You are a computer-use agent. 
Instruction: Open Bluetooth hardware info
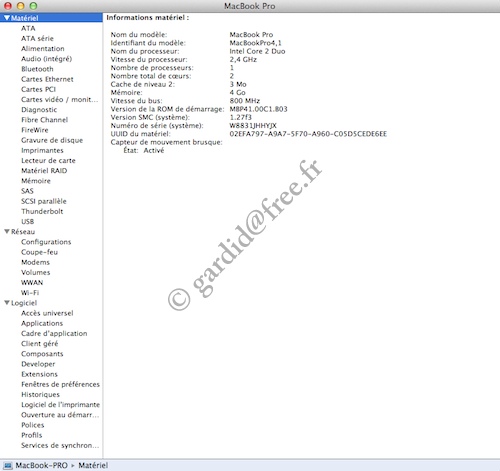pyautogui.click(x=37, y=69)
